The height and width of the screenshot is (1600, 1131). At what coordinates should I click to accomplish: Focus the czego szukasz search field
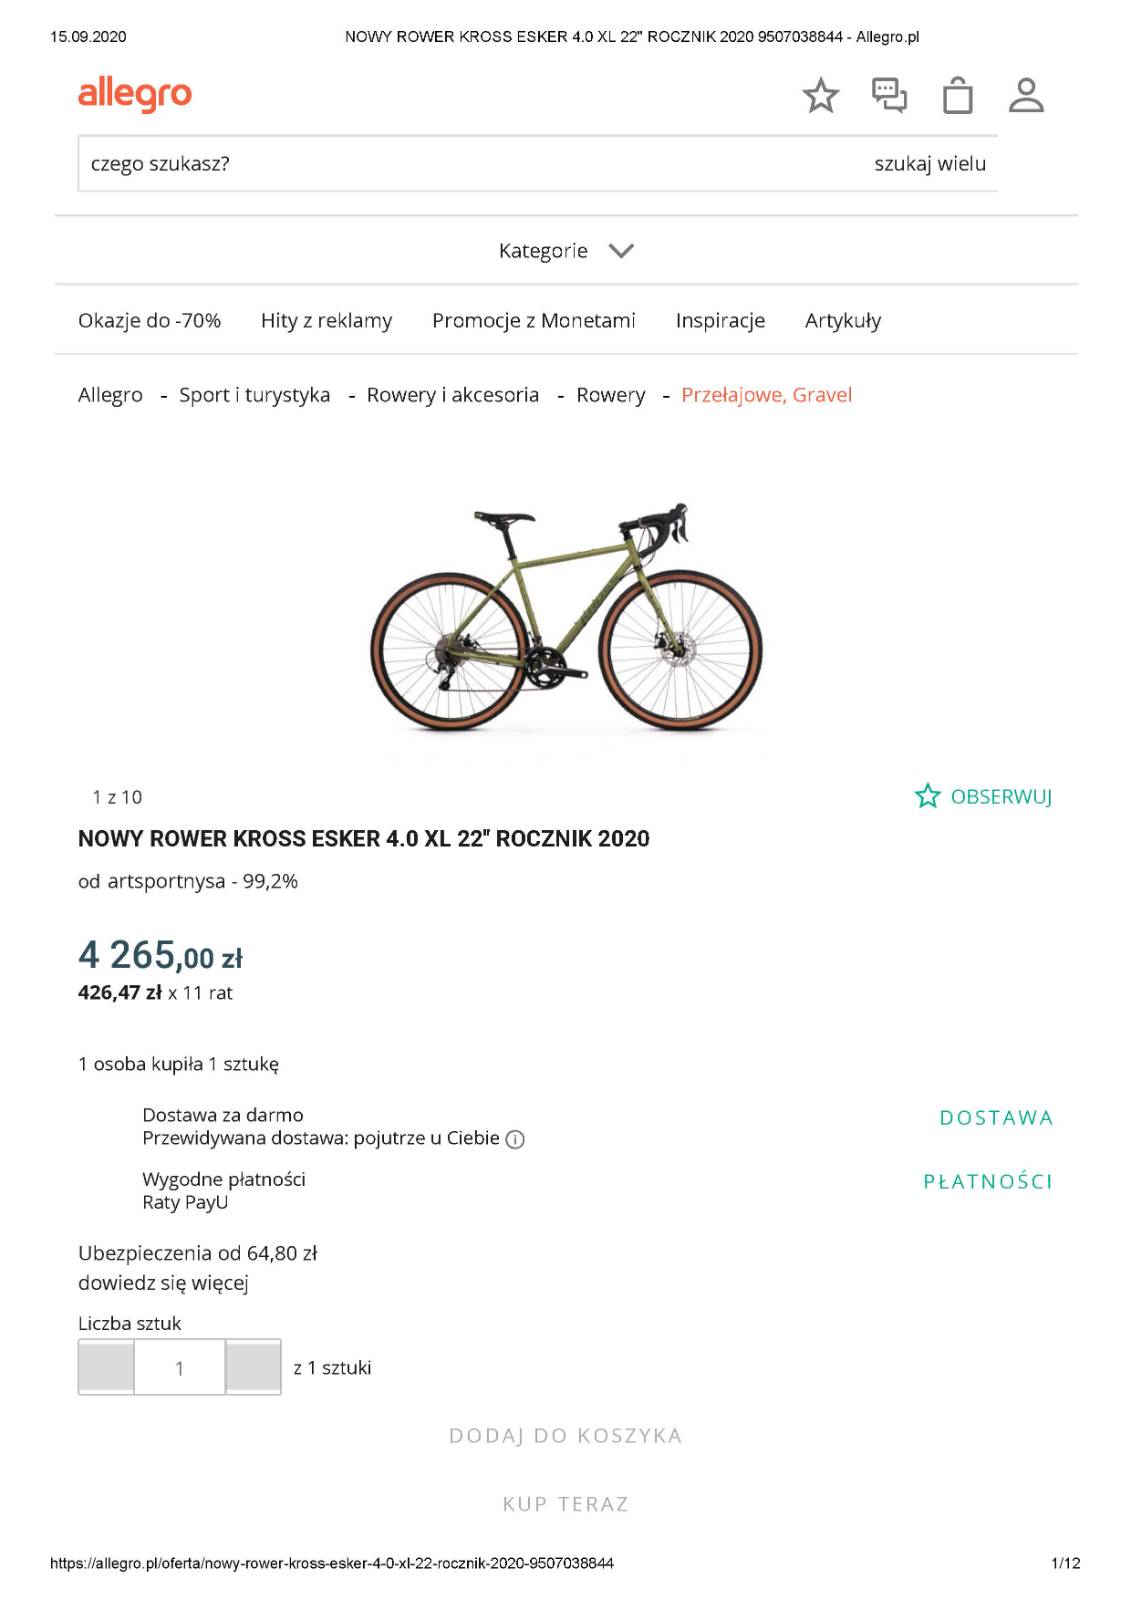(470, 164)
